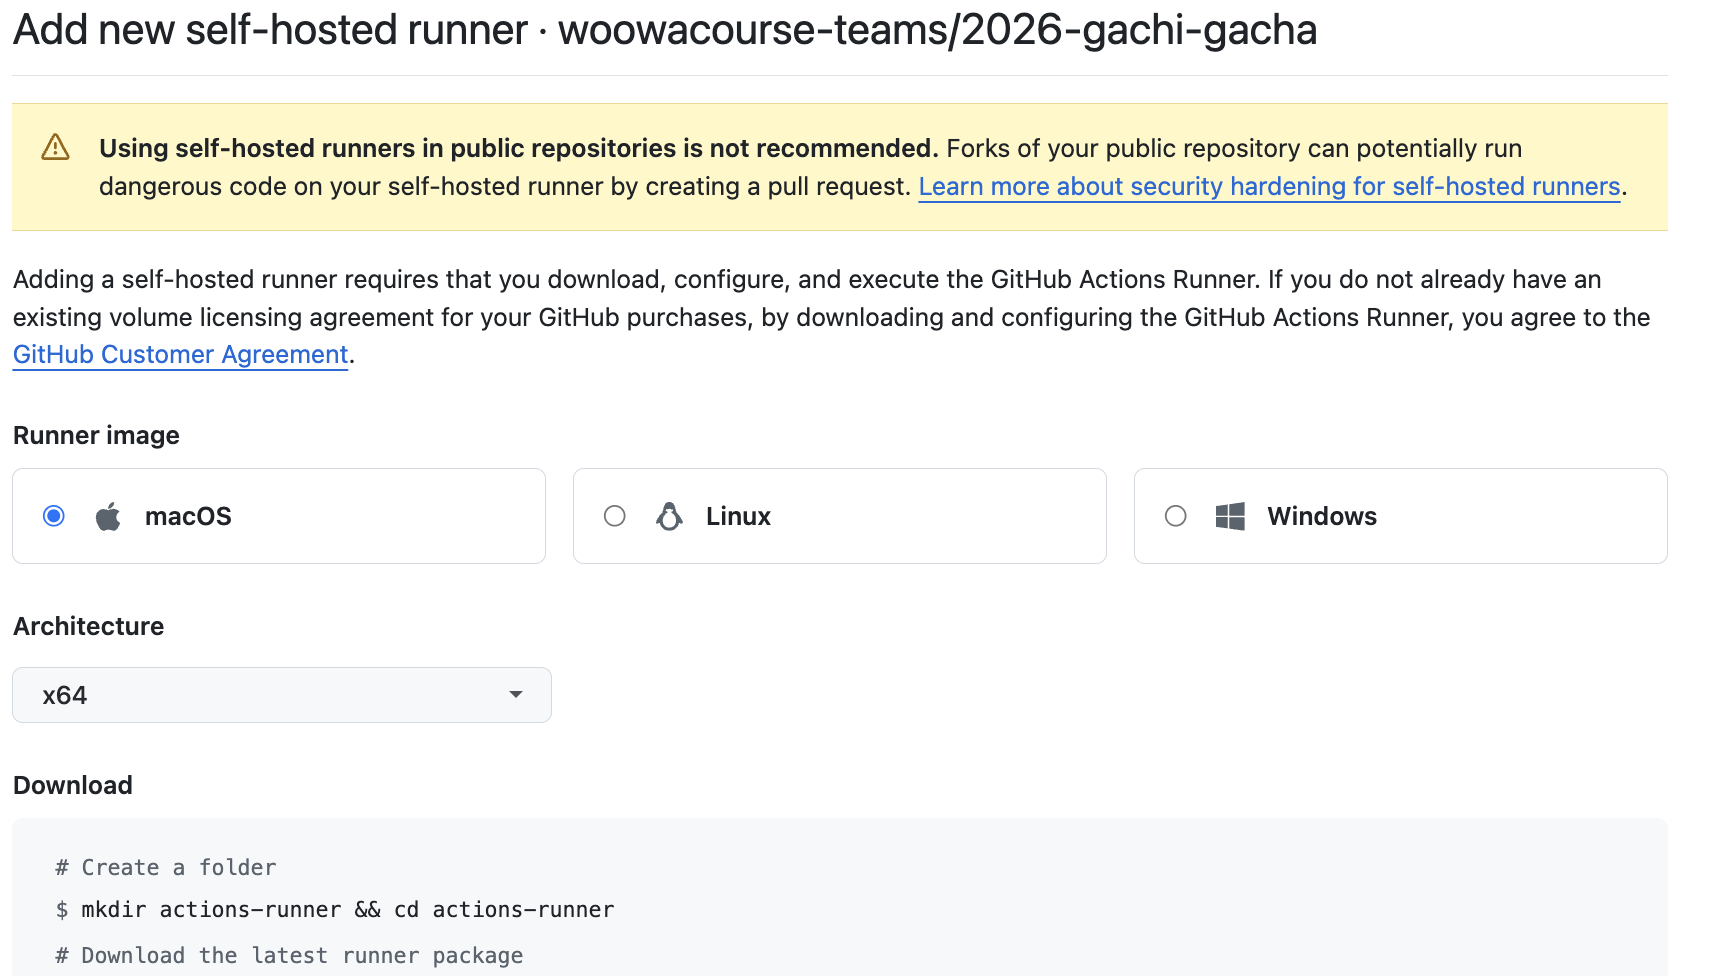
Task: Click the 'mkdir actions-runner' command line
Action: [x=335, y=909]
